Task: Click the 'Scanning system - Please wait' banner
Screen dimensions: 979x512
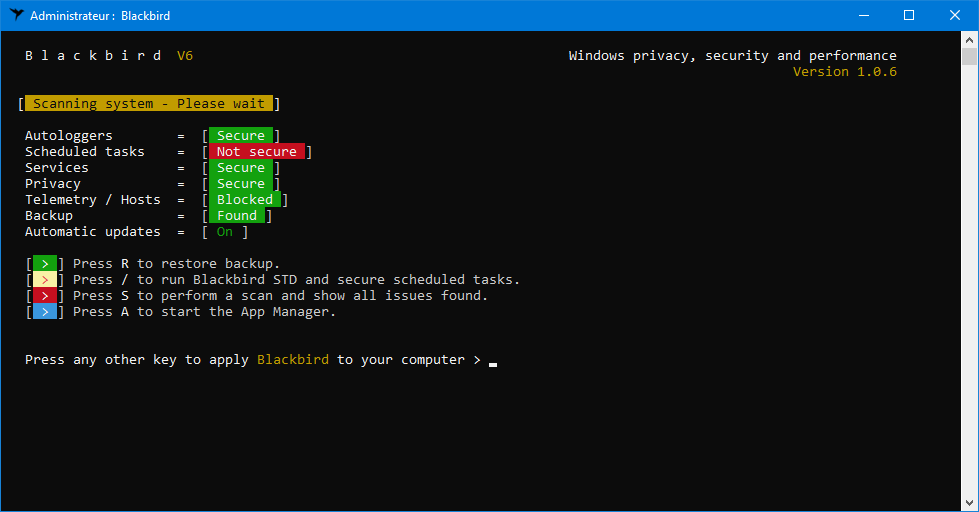Action: 149,104
